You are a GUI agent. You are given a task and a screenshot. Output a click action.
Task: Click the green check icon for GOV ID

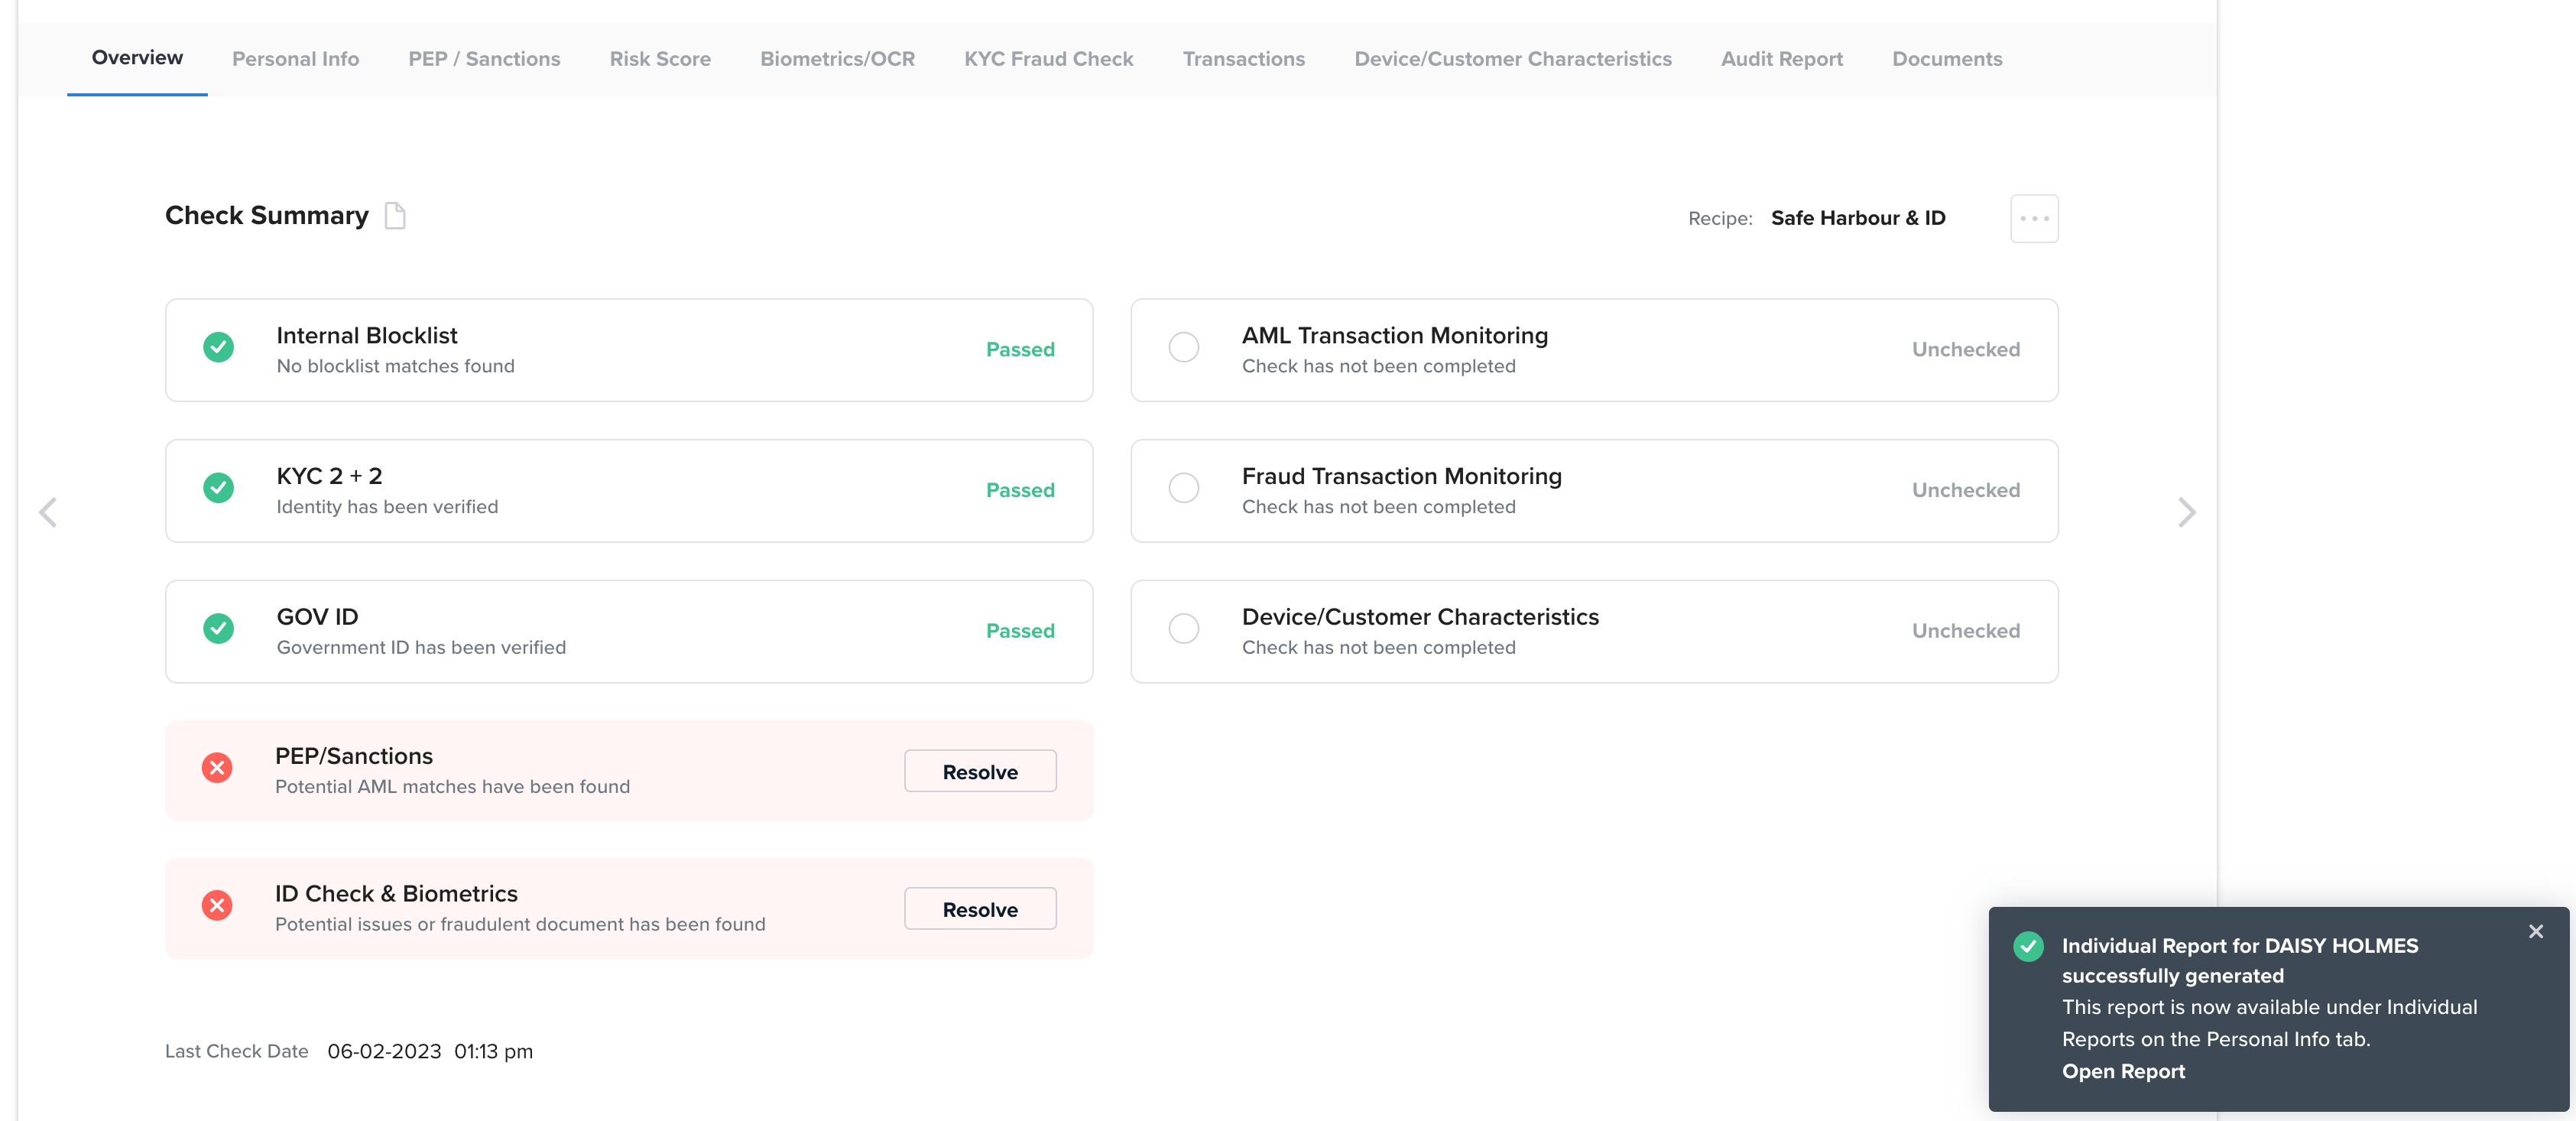pyautogui.click(x=218, y=629)
